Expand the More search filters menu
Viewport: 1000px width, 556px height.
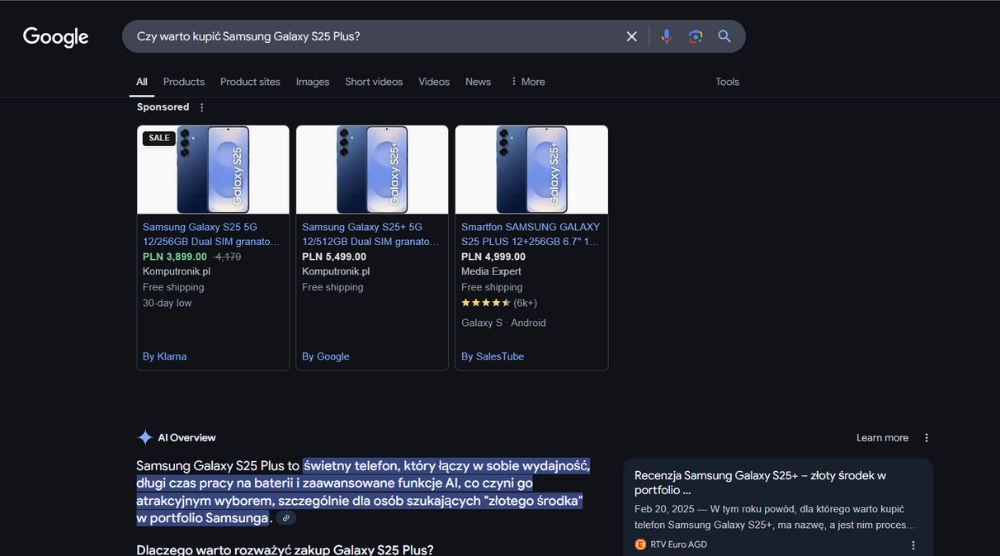[528, 82]
